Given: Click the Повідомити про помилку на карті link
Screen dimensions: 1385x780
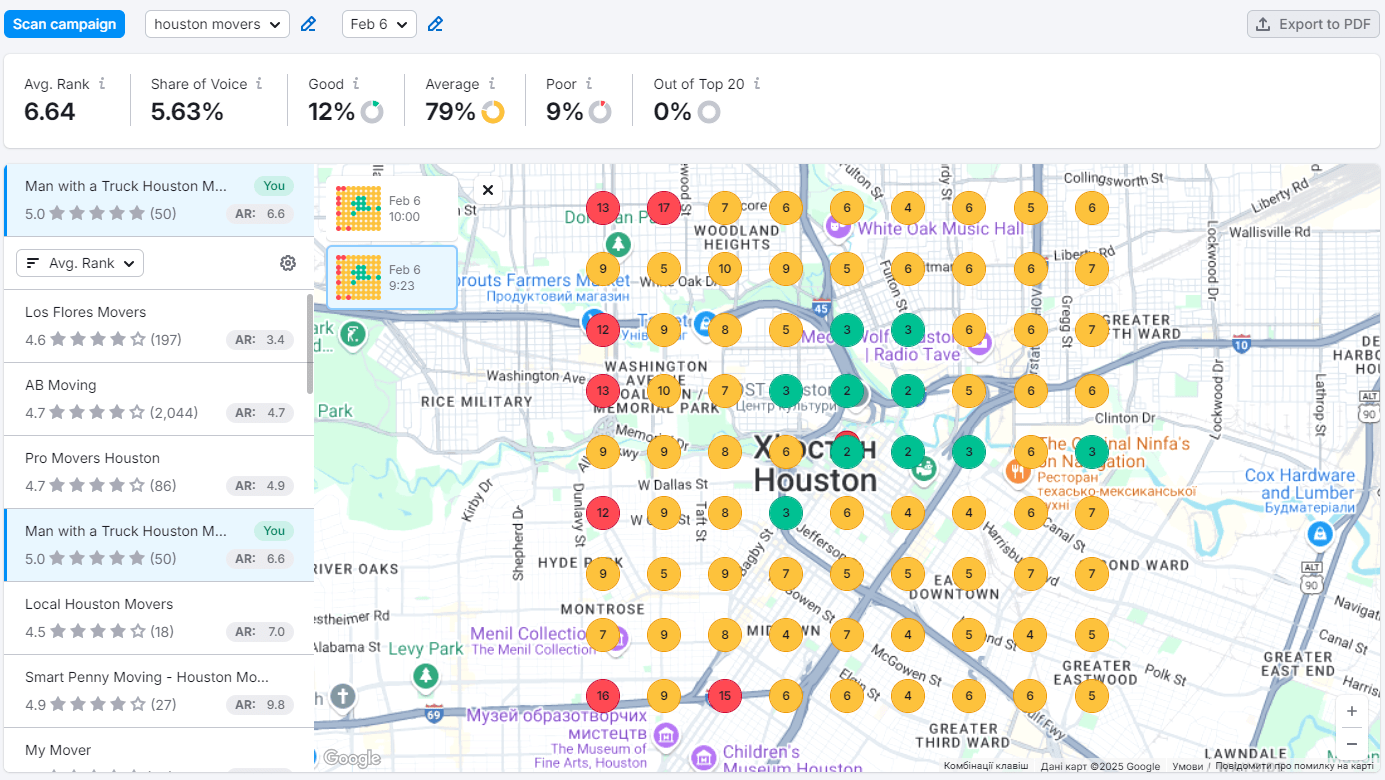Looking at the screenshot, I should pyautogui.click(x=1294, y=767).
